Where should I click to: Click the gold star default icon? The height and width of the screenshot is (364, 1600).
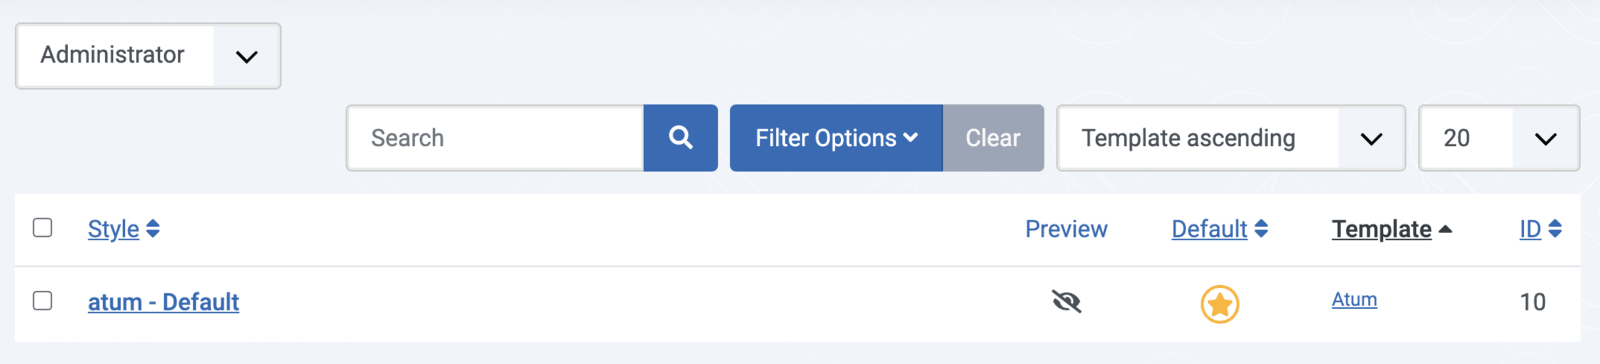pyautogui.click(x=1220, y=304)
